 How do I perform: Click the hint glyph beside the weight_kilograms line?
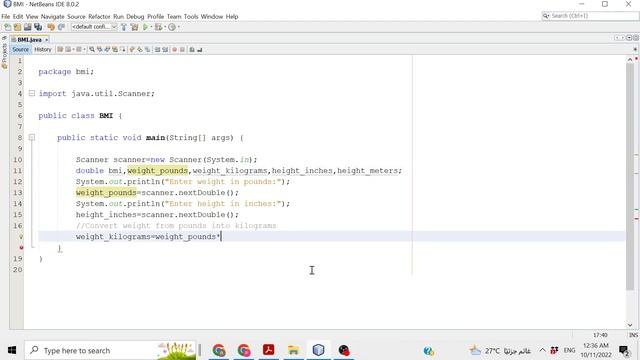tap(21, 237)
